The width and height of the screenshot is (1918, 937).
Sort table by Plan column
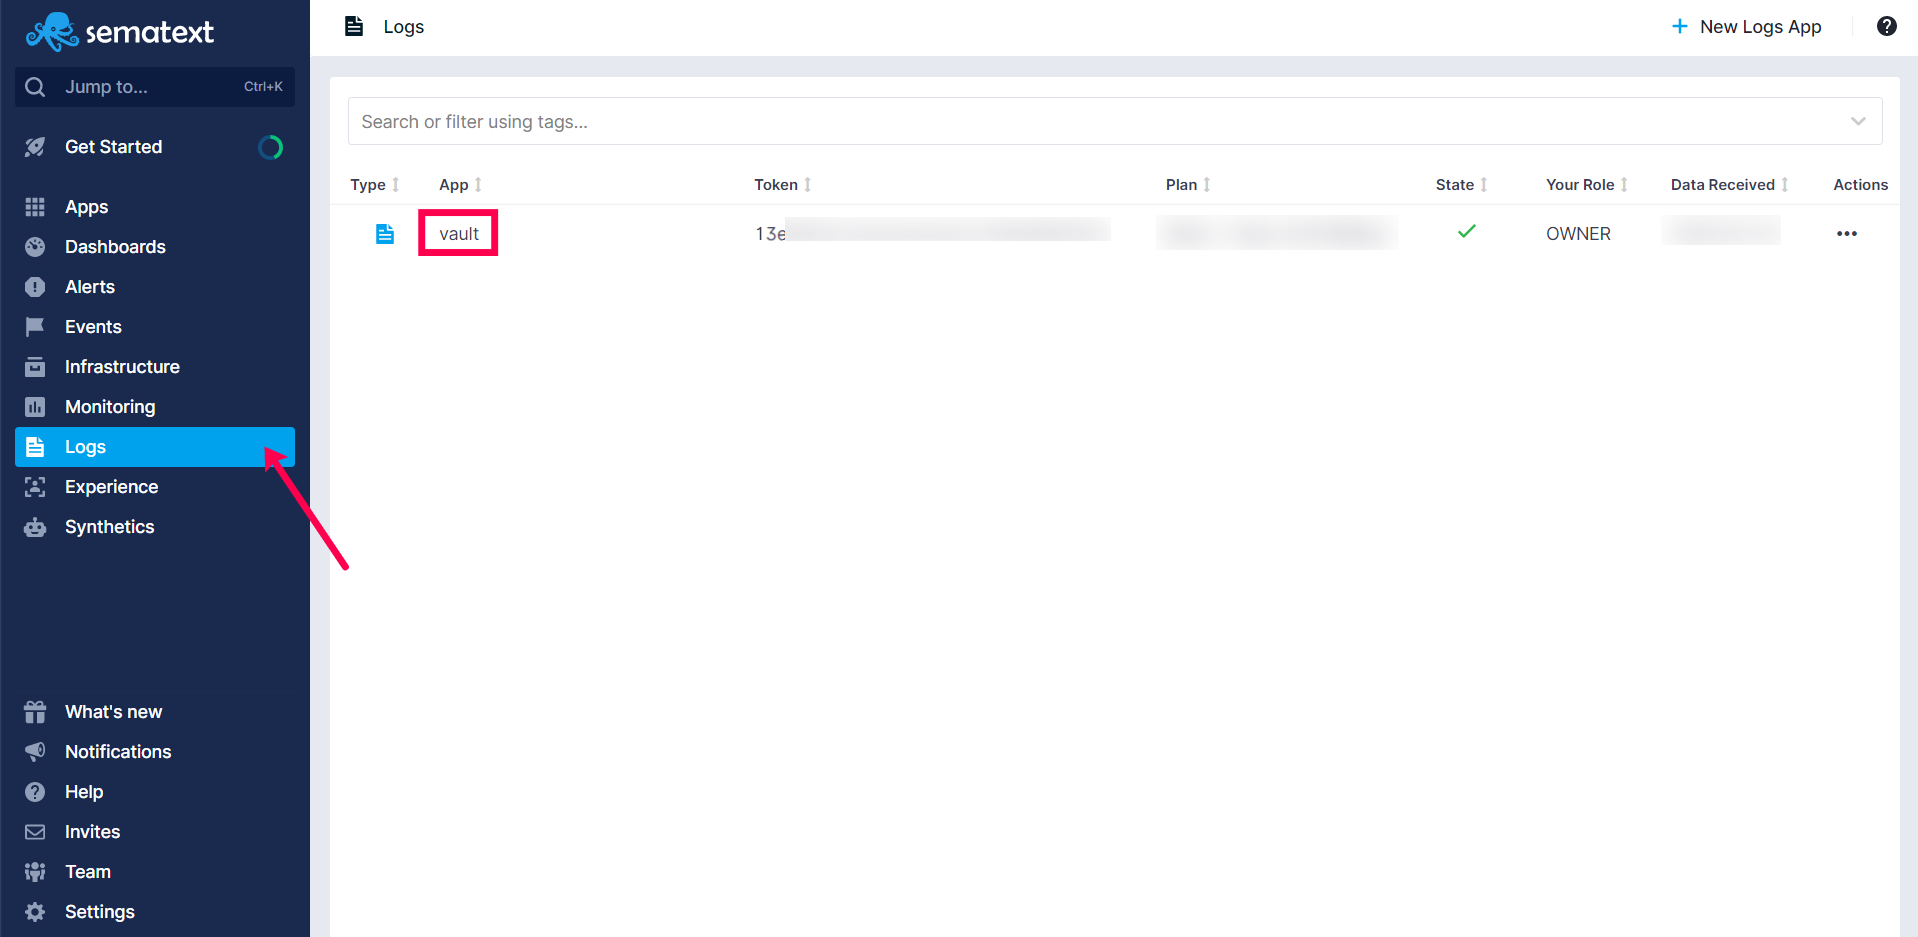(x=1188, y=185)
